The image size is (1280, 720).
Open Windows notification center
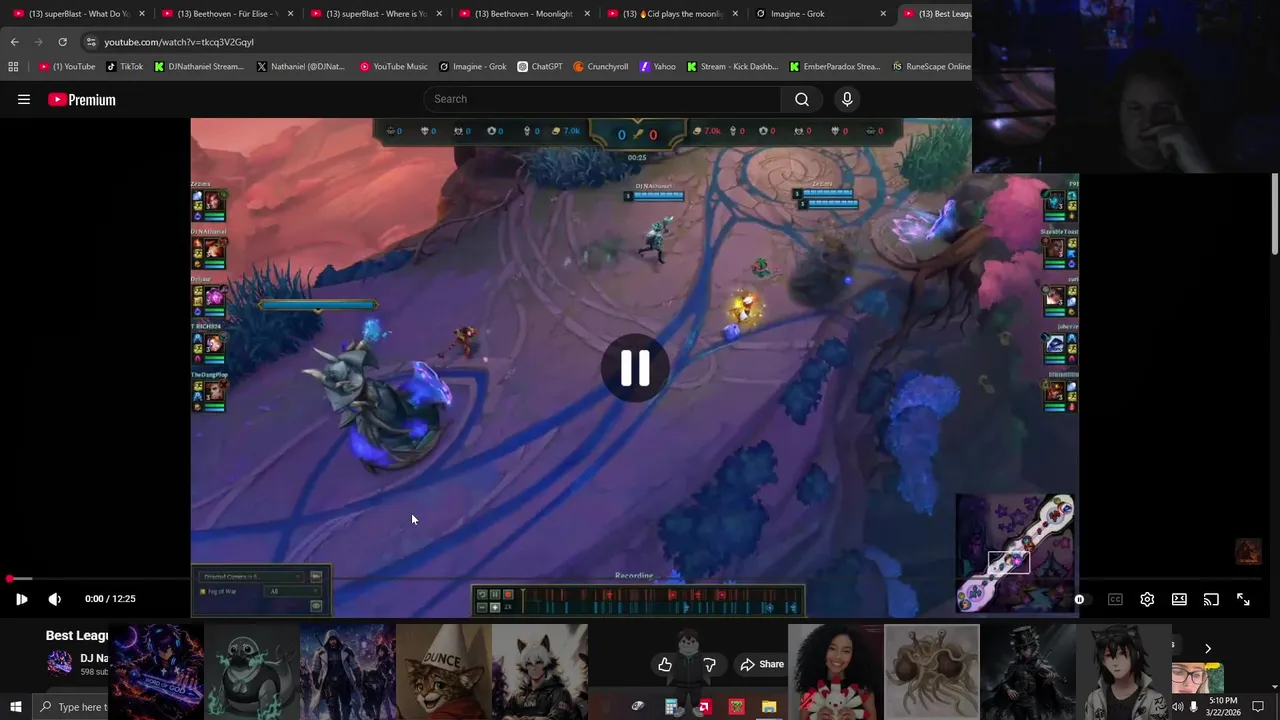pos(1260,707)
